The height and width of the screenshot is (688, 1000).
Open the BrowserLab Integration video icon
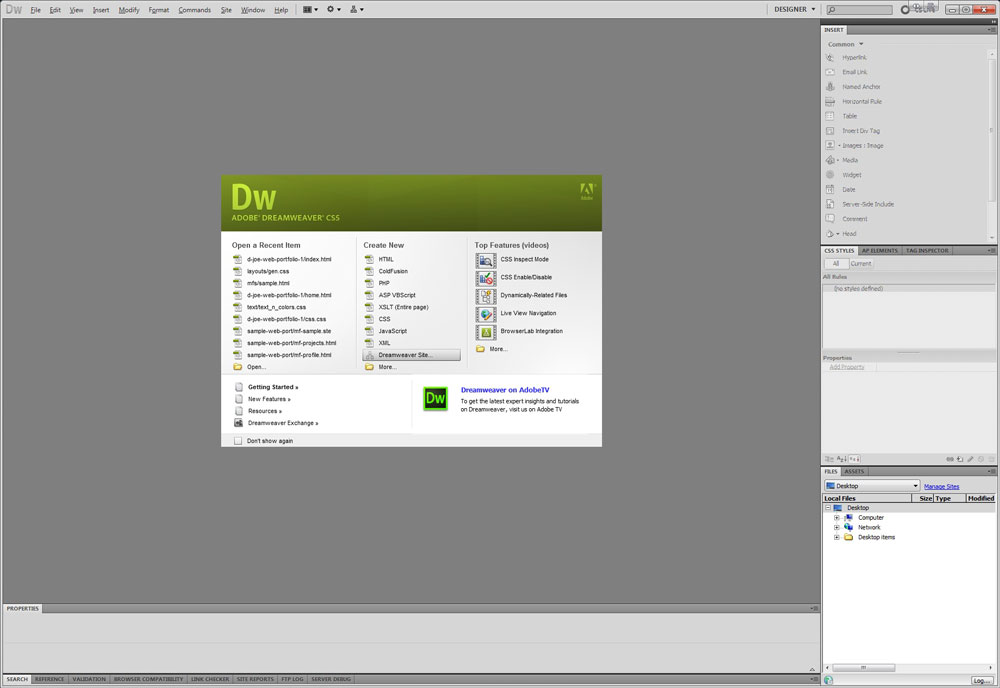(x=486, y=332)
